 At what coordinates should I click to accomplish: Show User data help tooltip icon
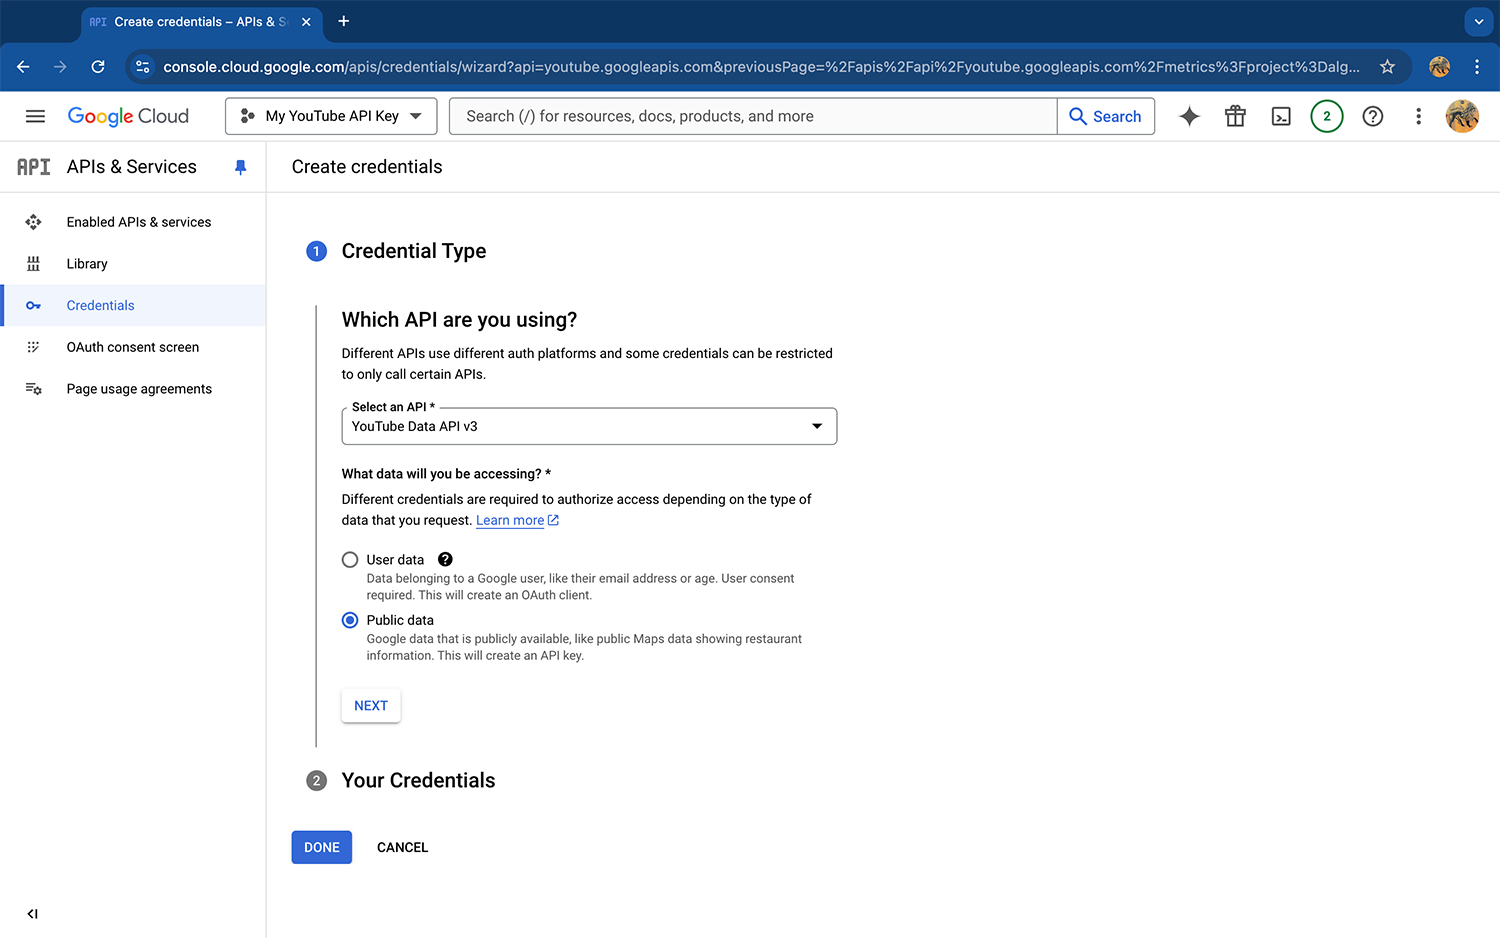[445, 560]
